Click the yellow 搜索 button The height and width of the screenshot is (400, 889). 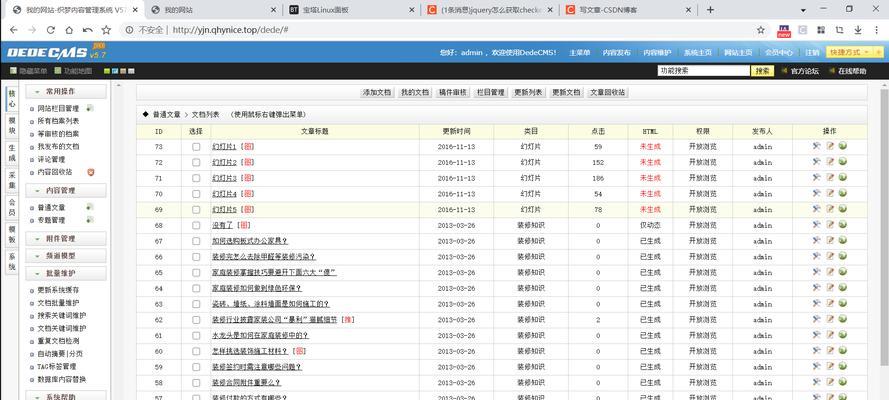click(x=763, y=71)
